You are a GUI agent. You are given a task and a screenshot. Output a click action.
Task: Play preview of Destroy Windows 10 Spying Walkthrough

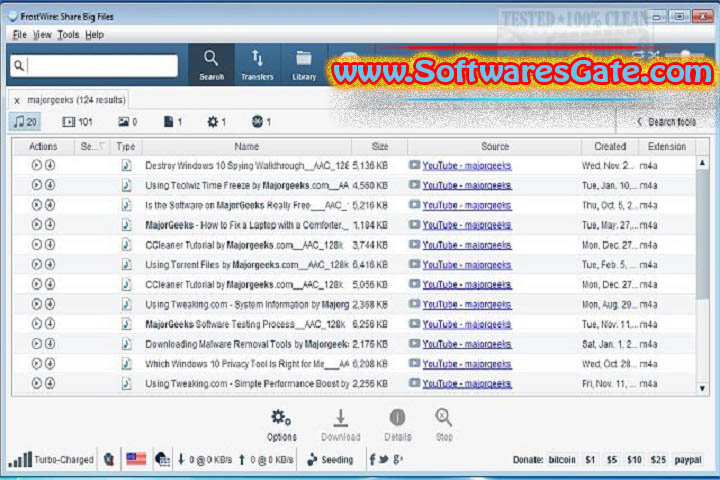point(37,165)
